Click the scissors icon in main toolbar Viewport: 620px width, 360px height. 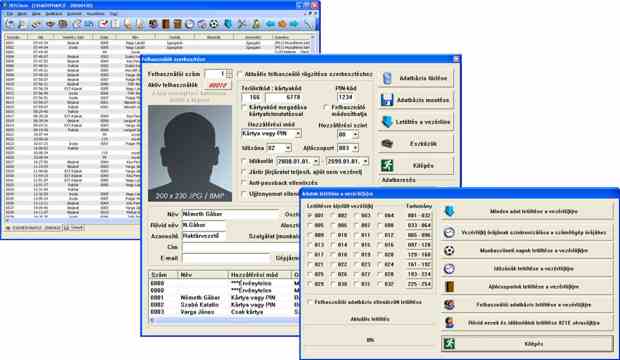[x=242, y=24]
